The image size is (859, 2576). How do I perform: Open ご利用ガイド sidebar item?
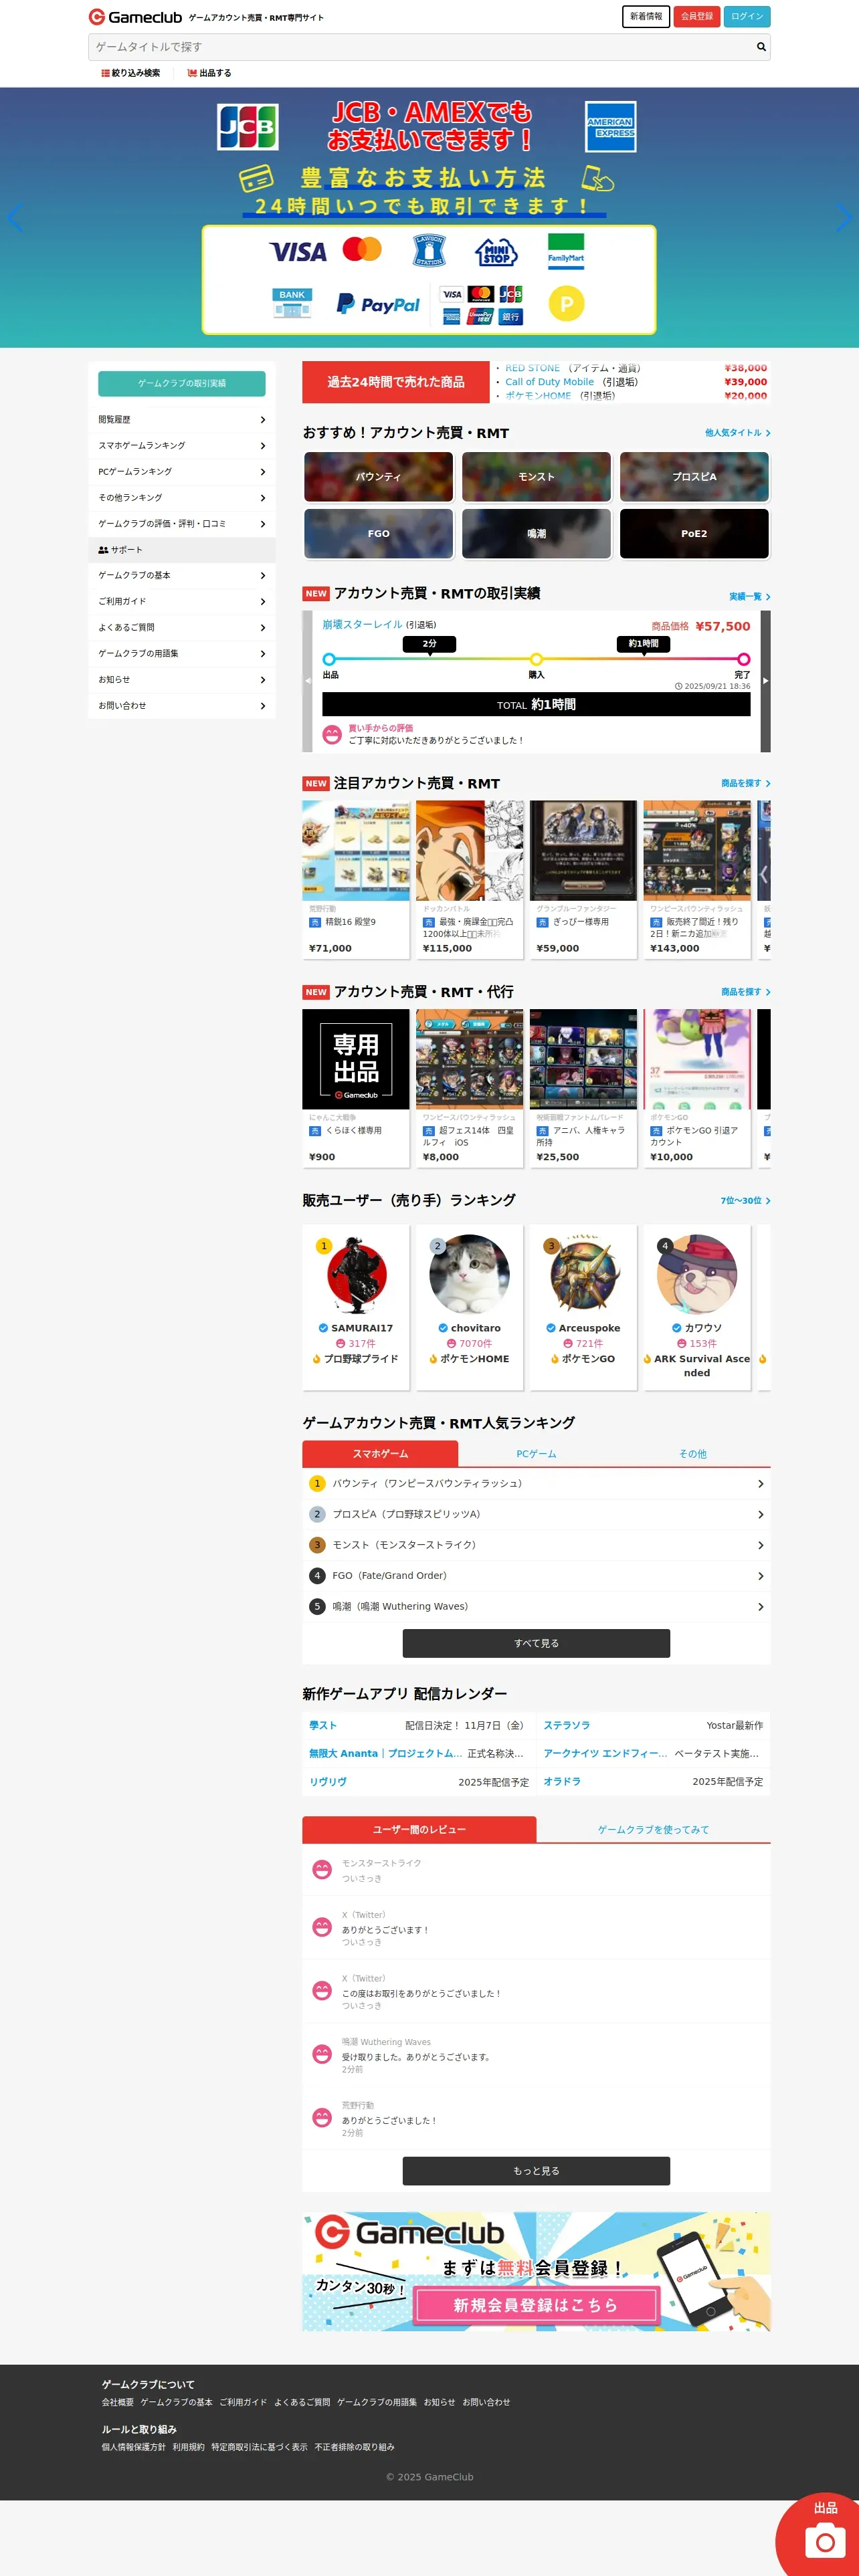pyautogui.click(x=182, y=602)
